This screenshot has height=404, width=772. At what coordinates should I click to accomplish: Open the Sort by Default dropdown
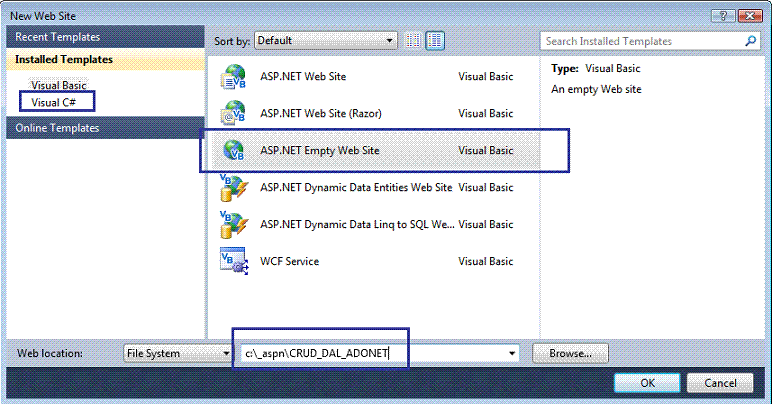tap(326, 41)
